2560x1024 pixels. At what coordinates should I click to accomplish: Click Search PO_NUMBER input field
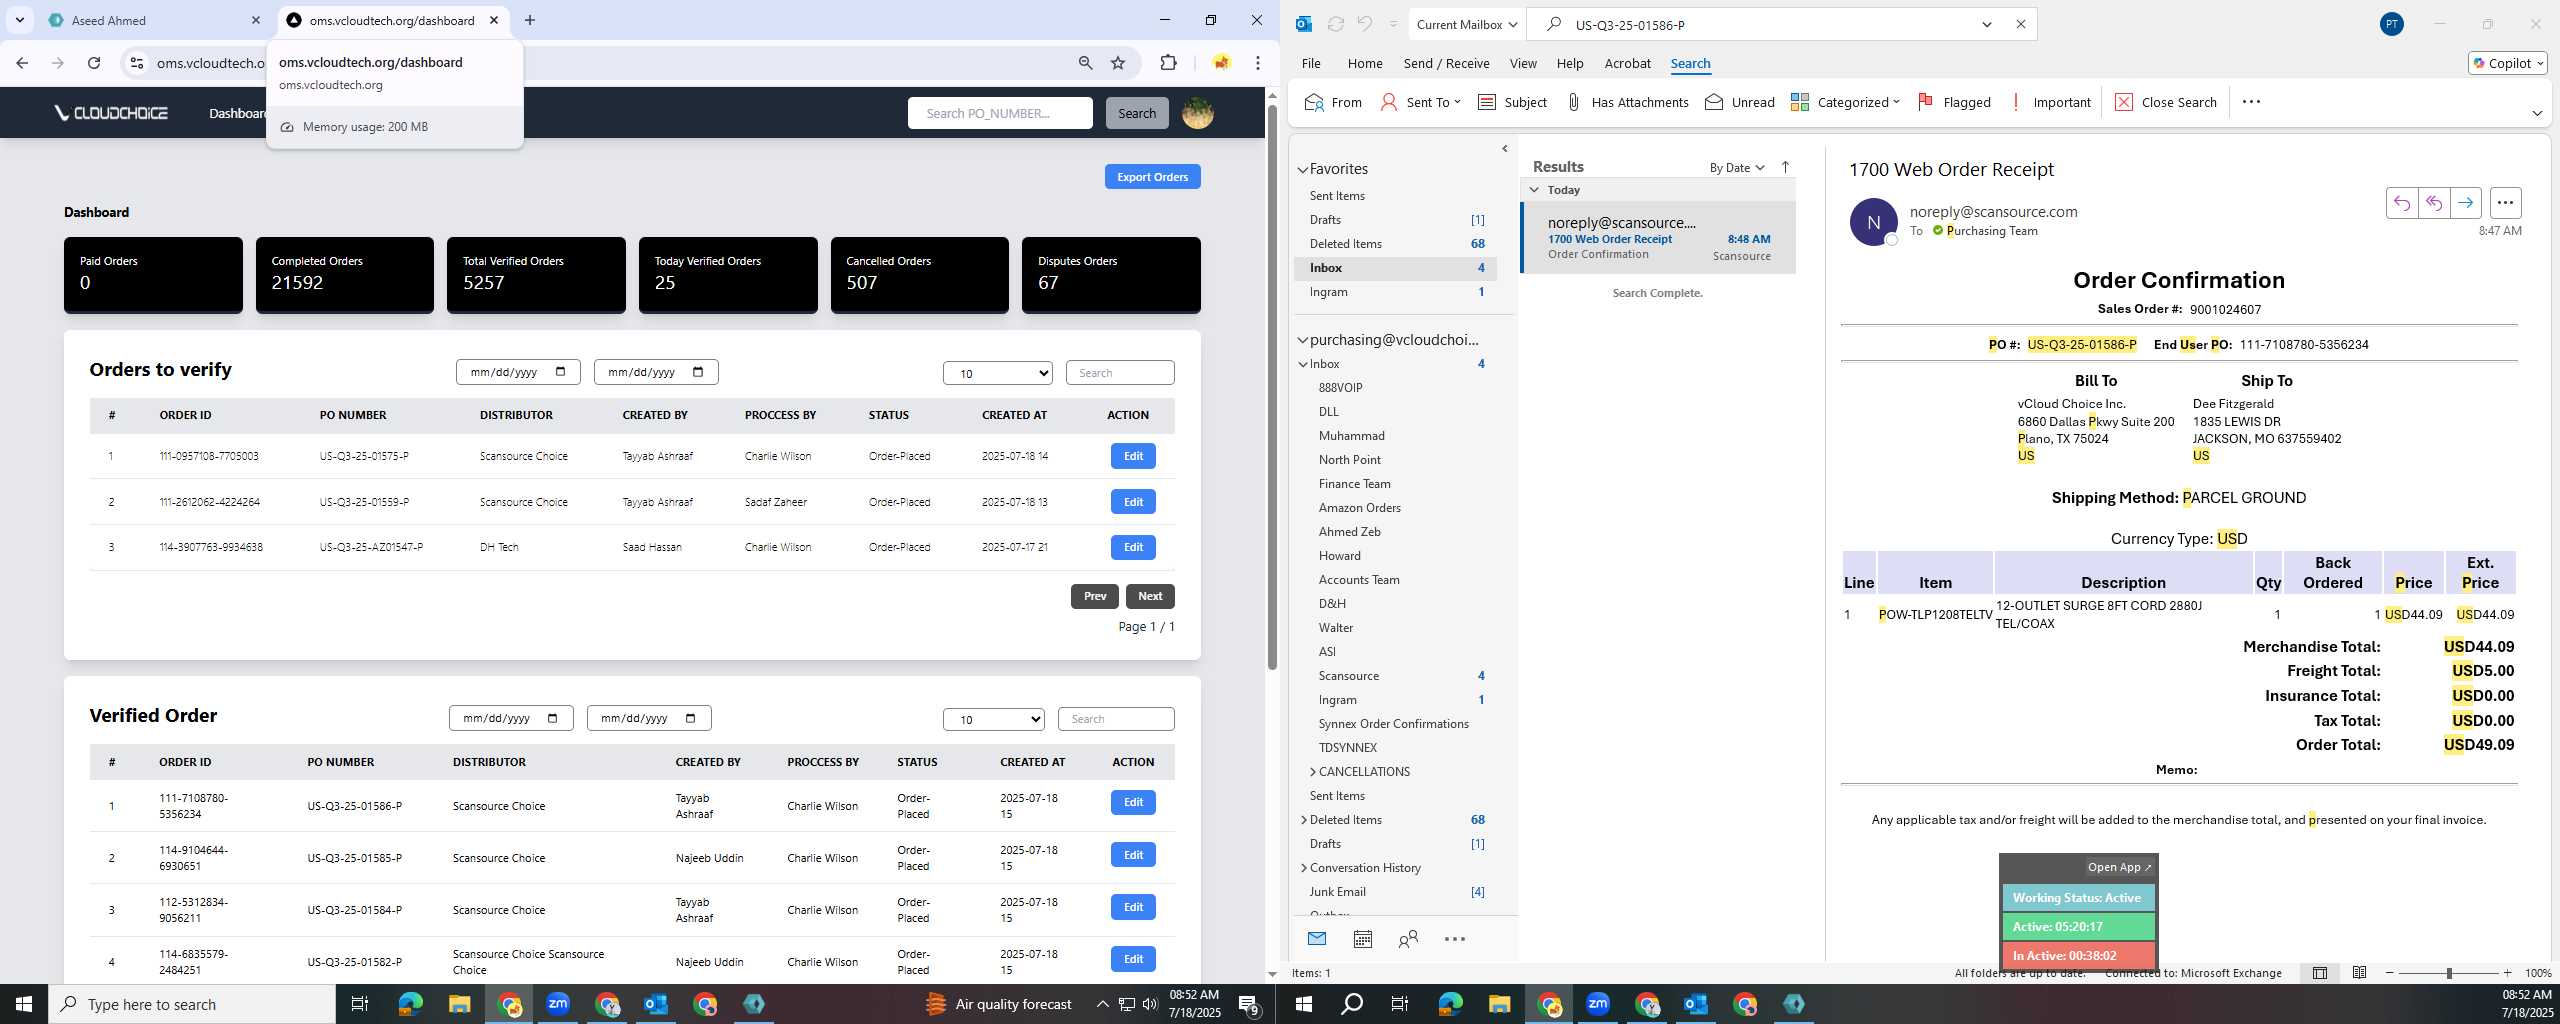tap(999, 113)
